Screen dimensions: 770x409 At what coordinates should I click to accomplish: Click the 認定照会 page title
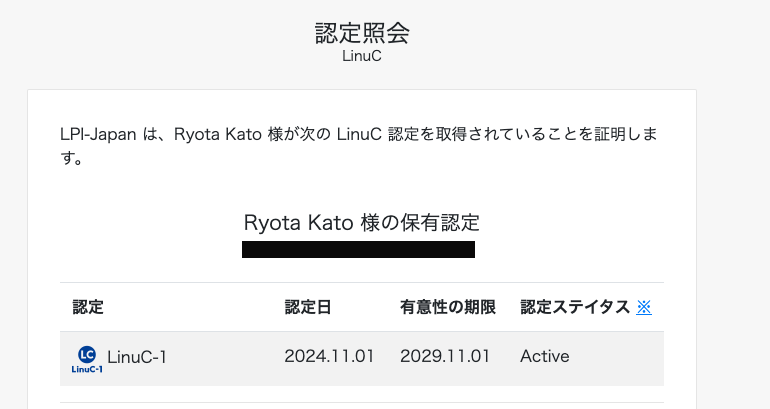pos(362,32)
